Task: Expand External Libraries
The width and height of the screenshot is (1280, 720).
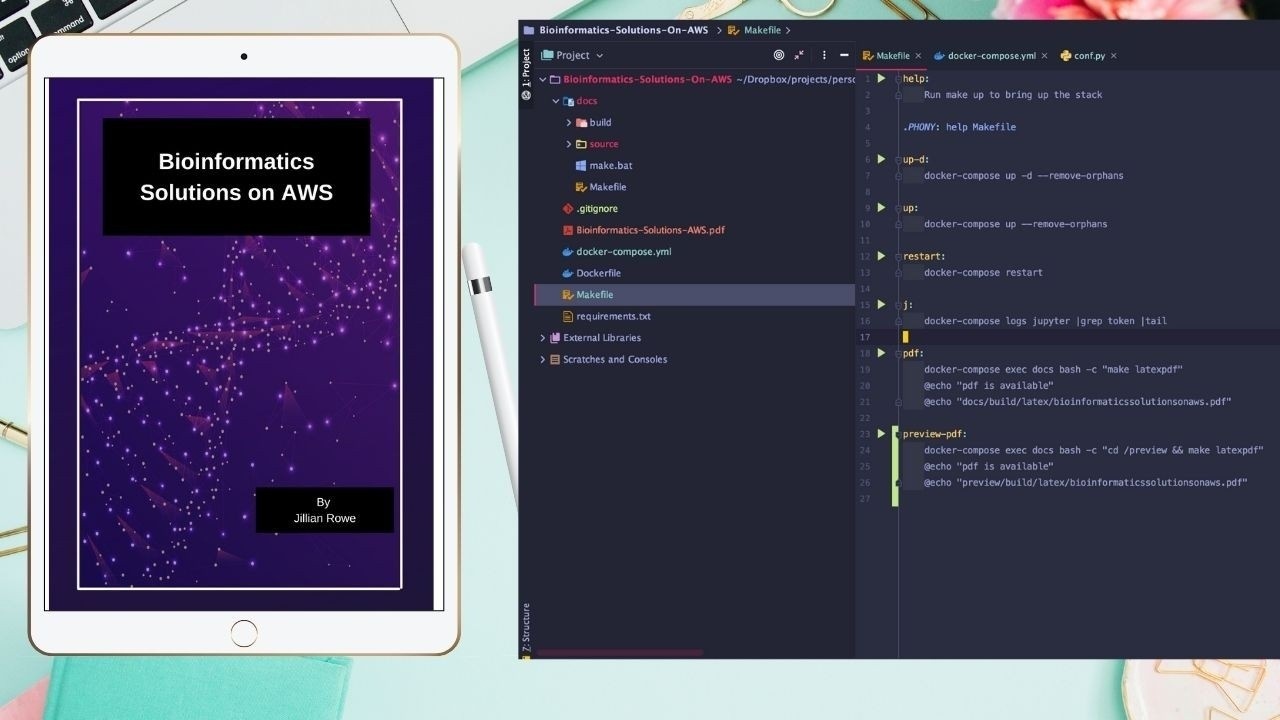Action: (x=543, y=338)
